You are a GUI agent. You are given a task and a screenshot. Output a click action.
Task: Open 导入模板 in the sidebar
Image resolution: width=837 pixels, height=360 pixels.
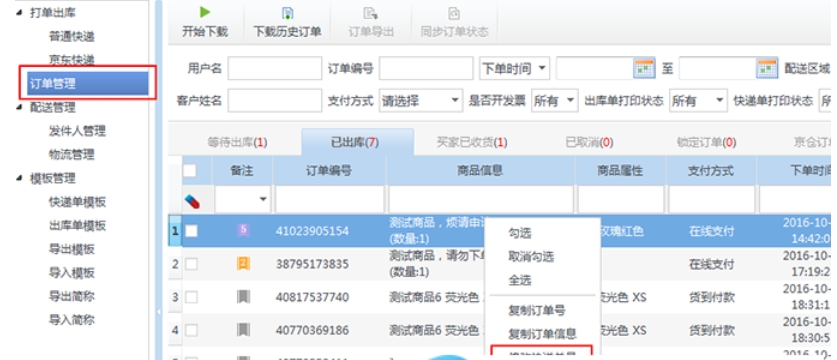[72, 272]
